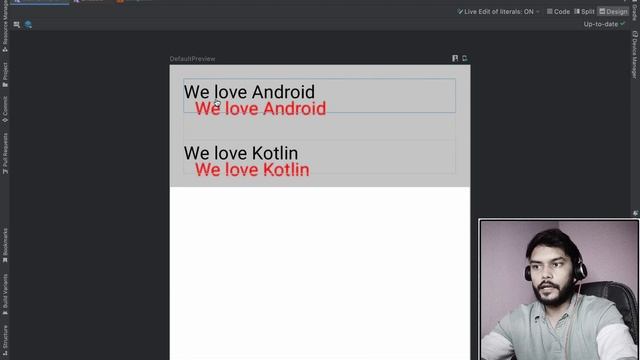Switch editor to Code view
The height and width of the screenshot is (360, 640).
(558, 11)
